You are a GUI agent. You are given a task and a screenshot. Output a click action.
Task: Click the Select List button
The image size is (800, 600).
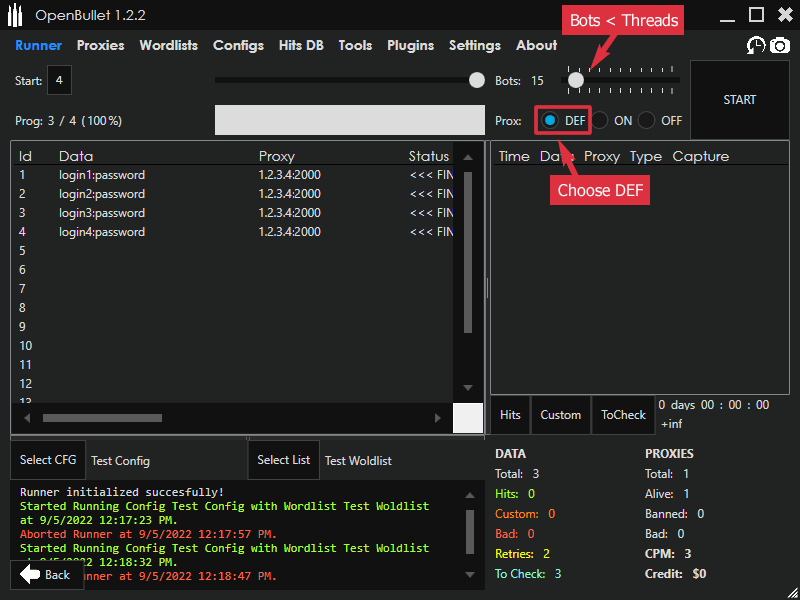pos(284,460)
